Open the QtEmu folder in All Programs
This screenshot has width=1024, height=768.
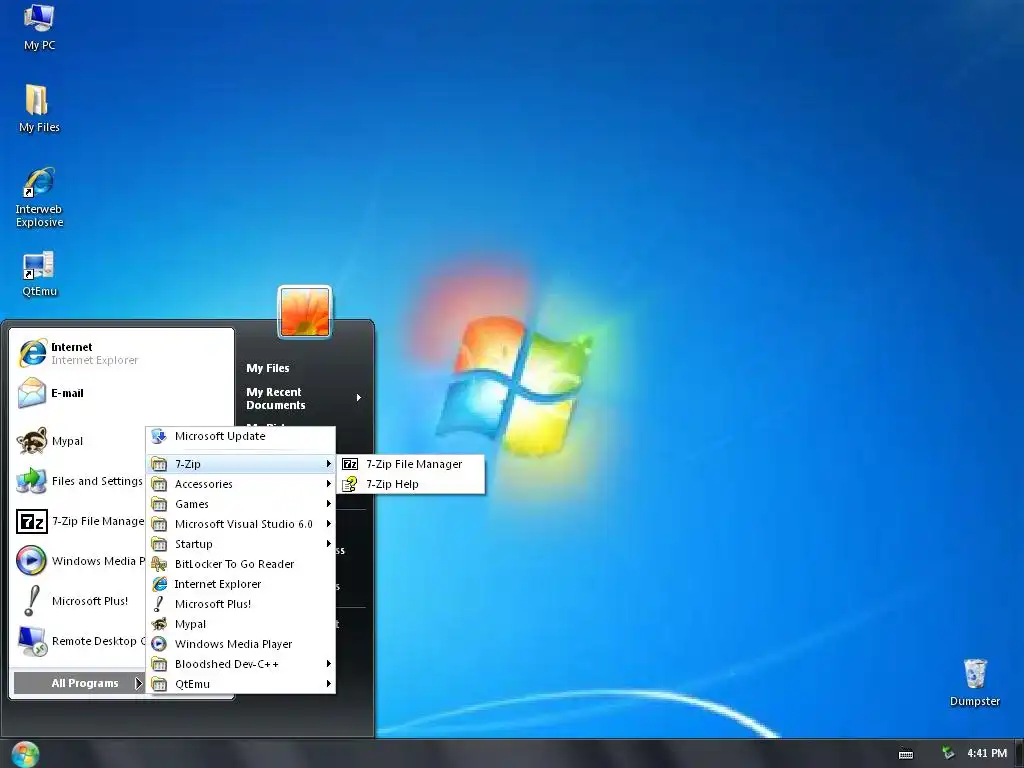coord(240,684)
